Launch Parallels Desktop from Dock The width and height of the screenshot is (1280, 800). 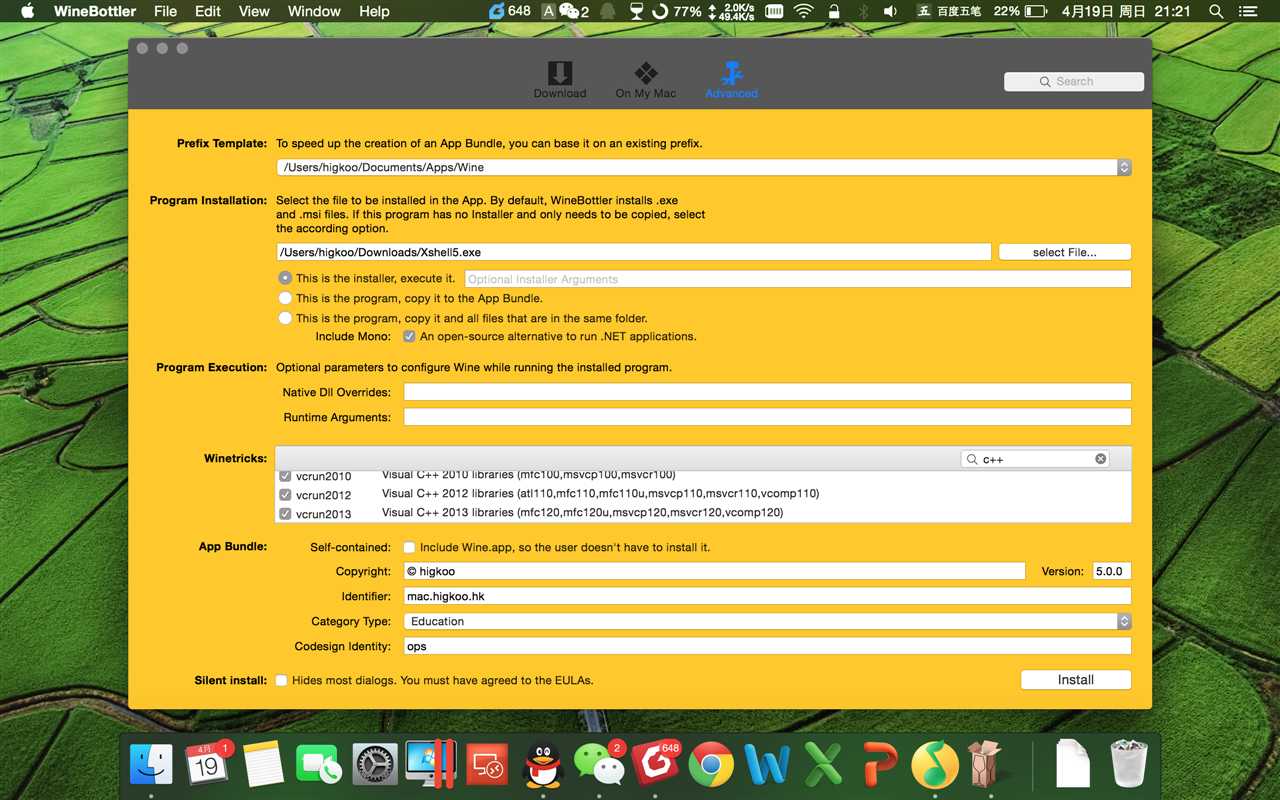pyautogui.click(x=431, y=765)
